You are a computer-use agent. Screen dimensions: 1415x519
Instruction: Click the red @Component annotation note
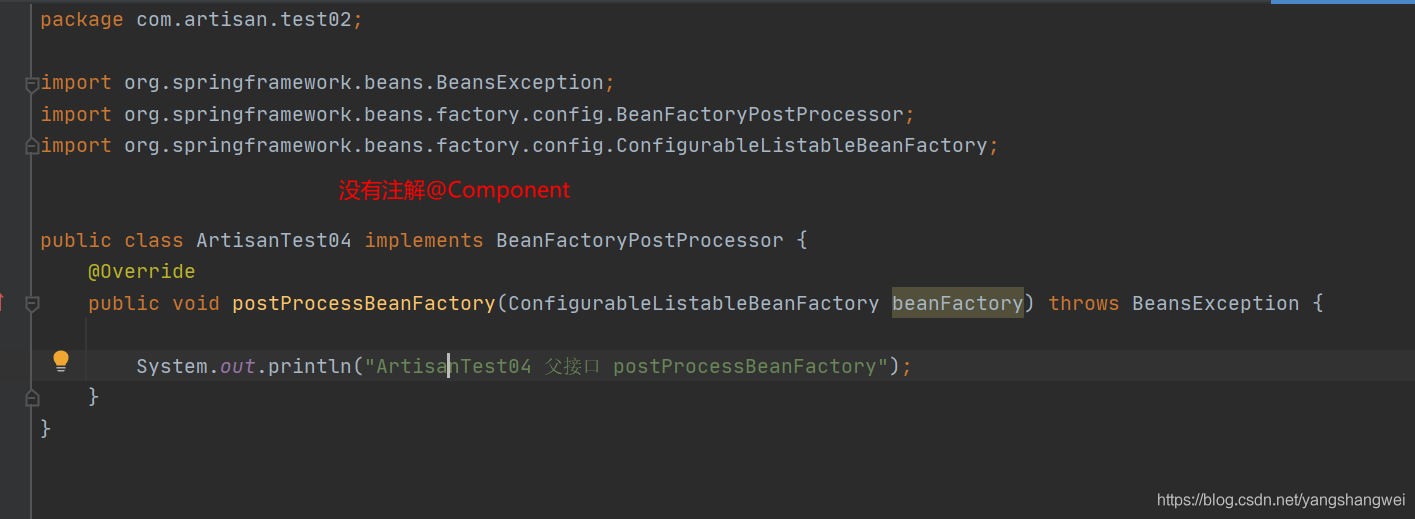click(454, 190)
